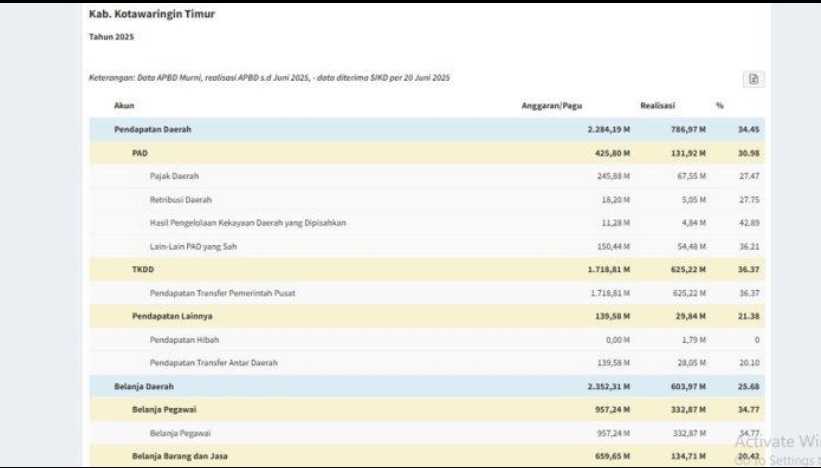
Task: Click the export spreadsheet icon
Action: [753, 79]
